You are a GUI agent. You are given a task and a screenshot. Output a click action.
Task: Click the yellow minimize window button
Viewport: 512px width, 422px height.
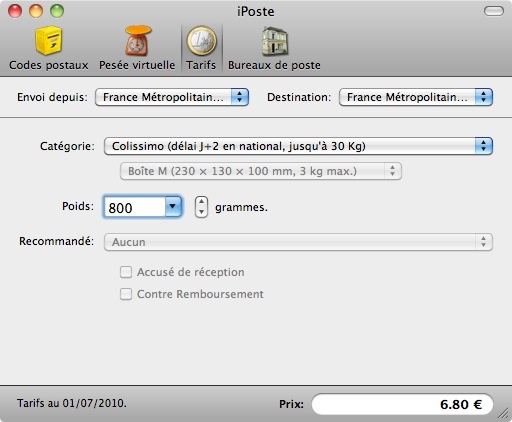36,11
